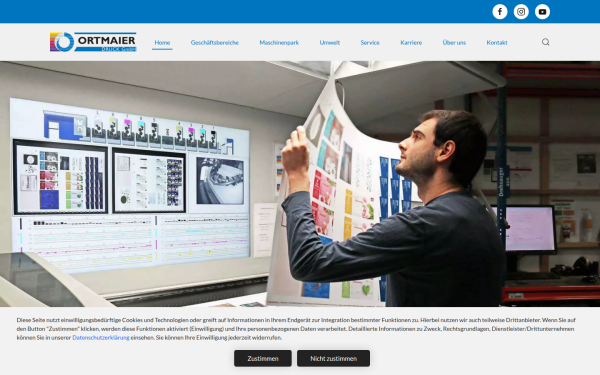Open the Maschinenpark menu item

click(x=279, y=42)
